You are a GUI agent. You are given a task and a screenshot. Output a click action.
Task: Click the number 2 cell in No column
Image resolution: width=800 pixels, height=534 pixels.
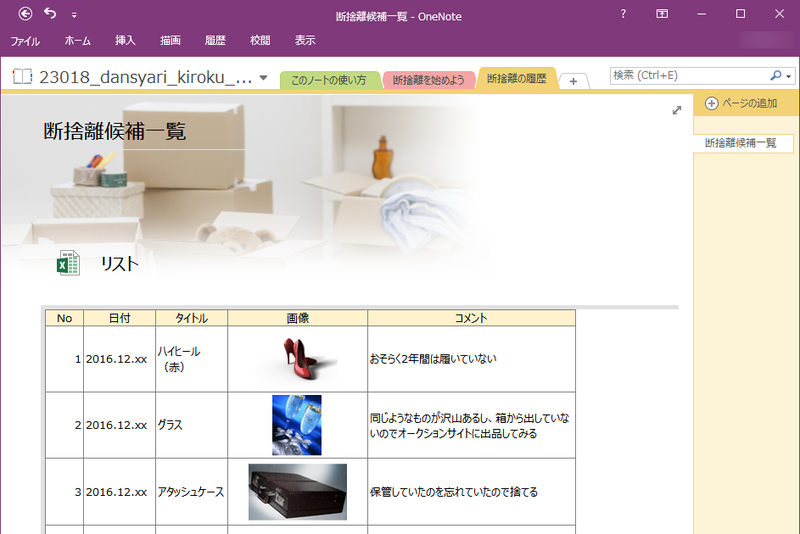(x=64, y=425)
